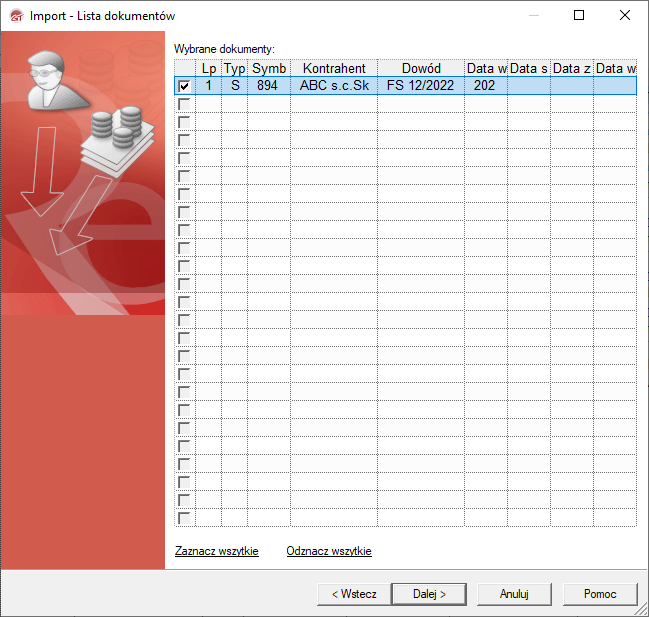
Task: Click the Lp column header
Action: click(x=209, y=68)
